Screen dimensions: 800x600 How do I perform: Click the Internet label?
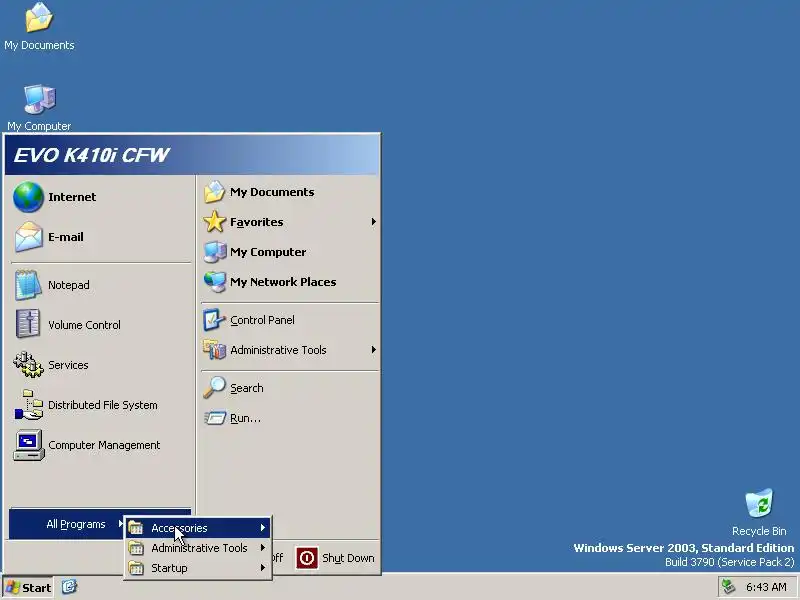click(72, 197)
